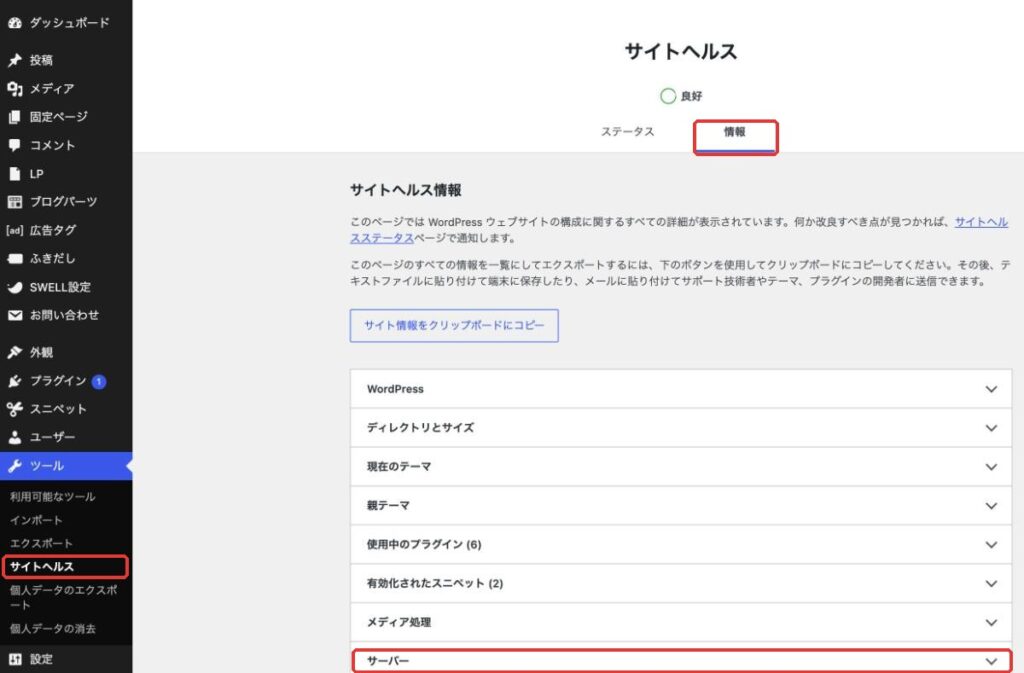Open 個人データの消去 submenu item
Viewport: 1024px width, 673px height.
52,629
